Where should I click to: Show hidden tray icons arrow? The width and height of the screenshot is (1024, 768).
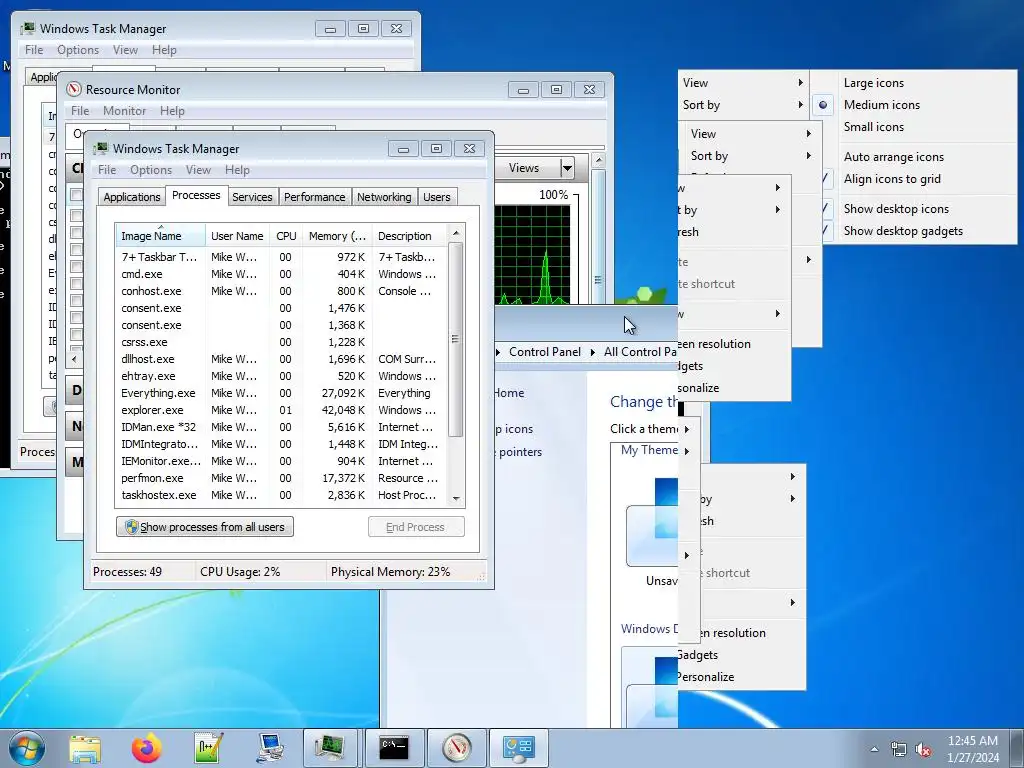(x=874, y=749)
